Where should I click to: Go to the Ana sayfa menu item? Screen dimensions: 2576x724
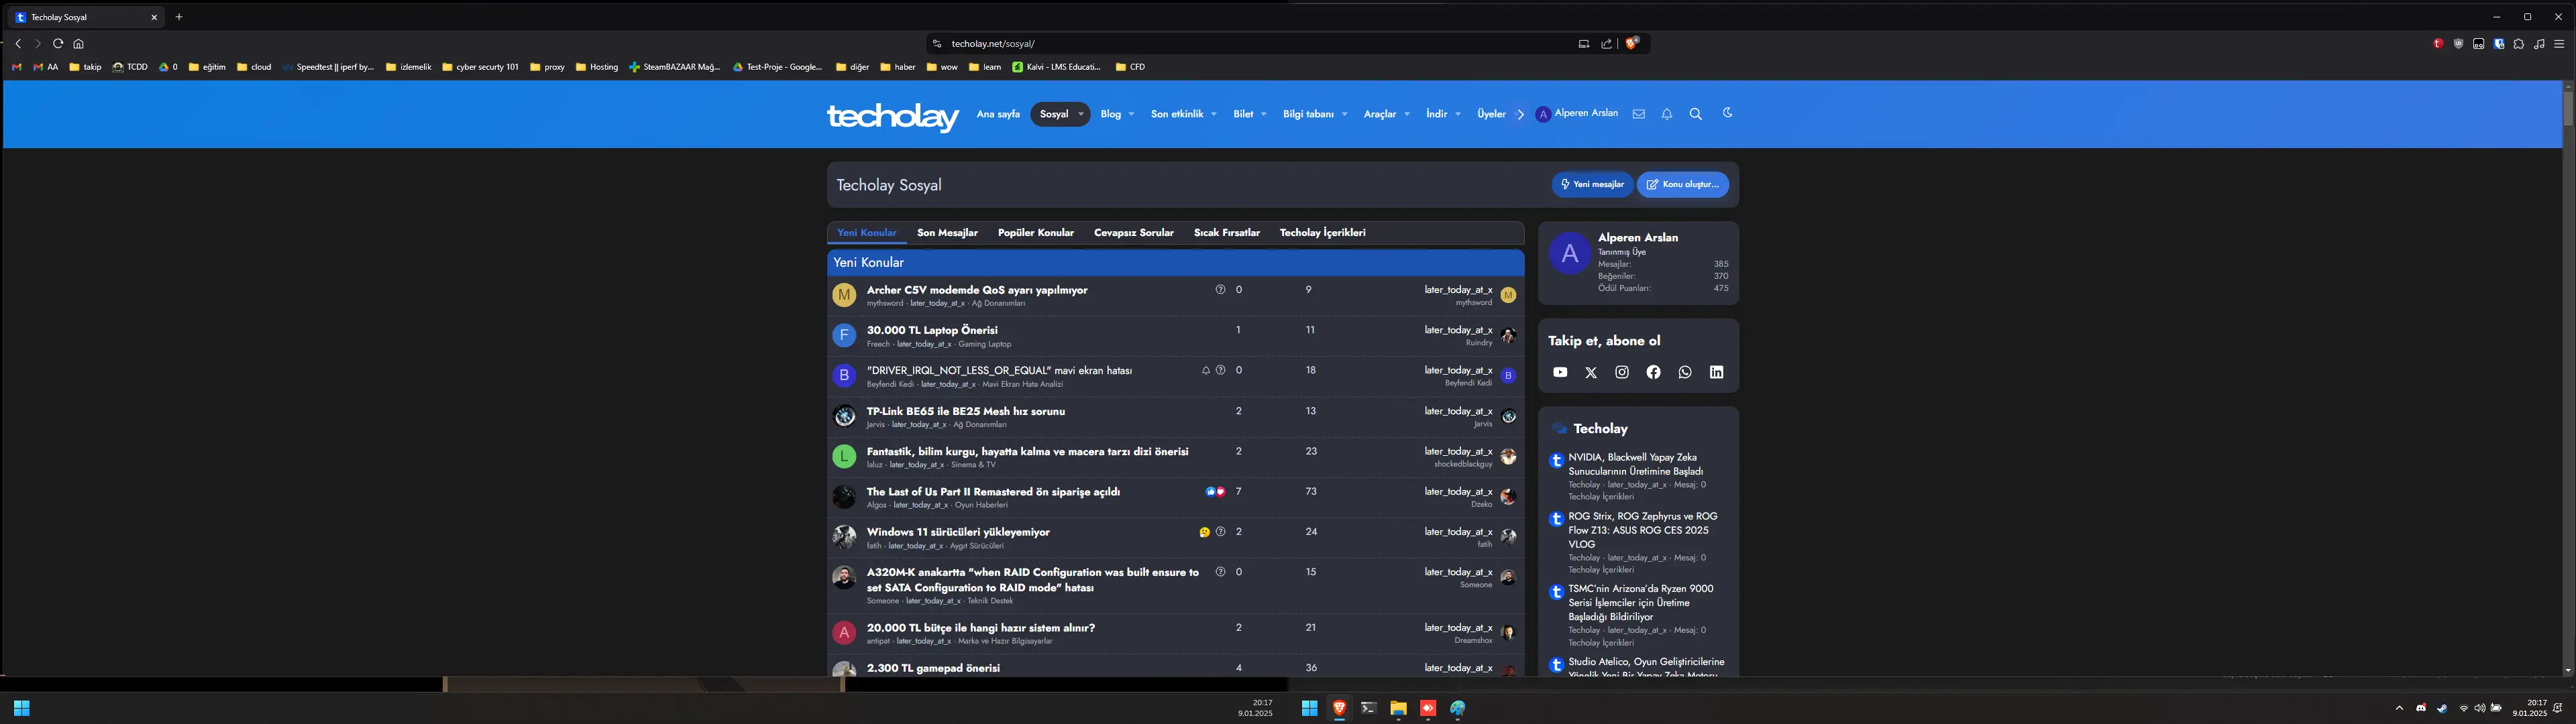(998, 114)
